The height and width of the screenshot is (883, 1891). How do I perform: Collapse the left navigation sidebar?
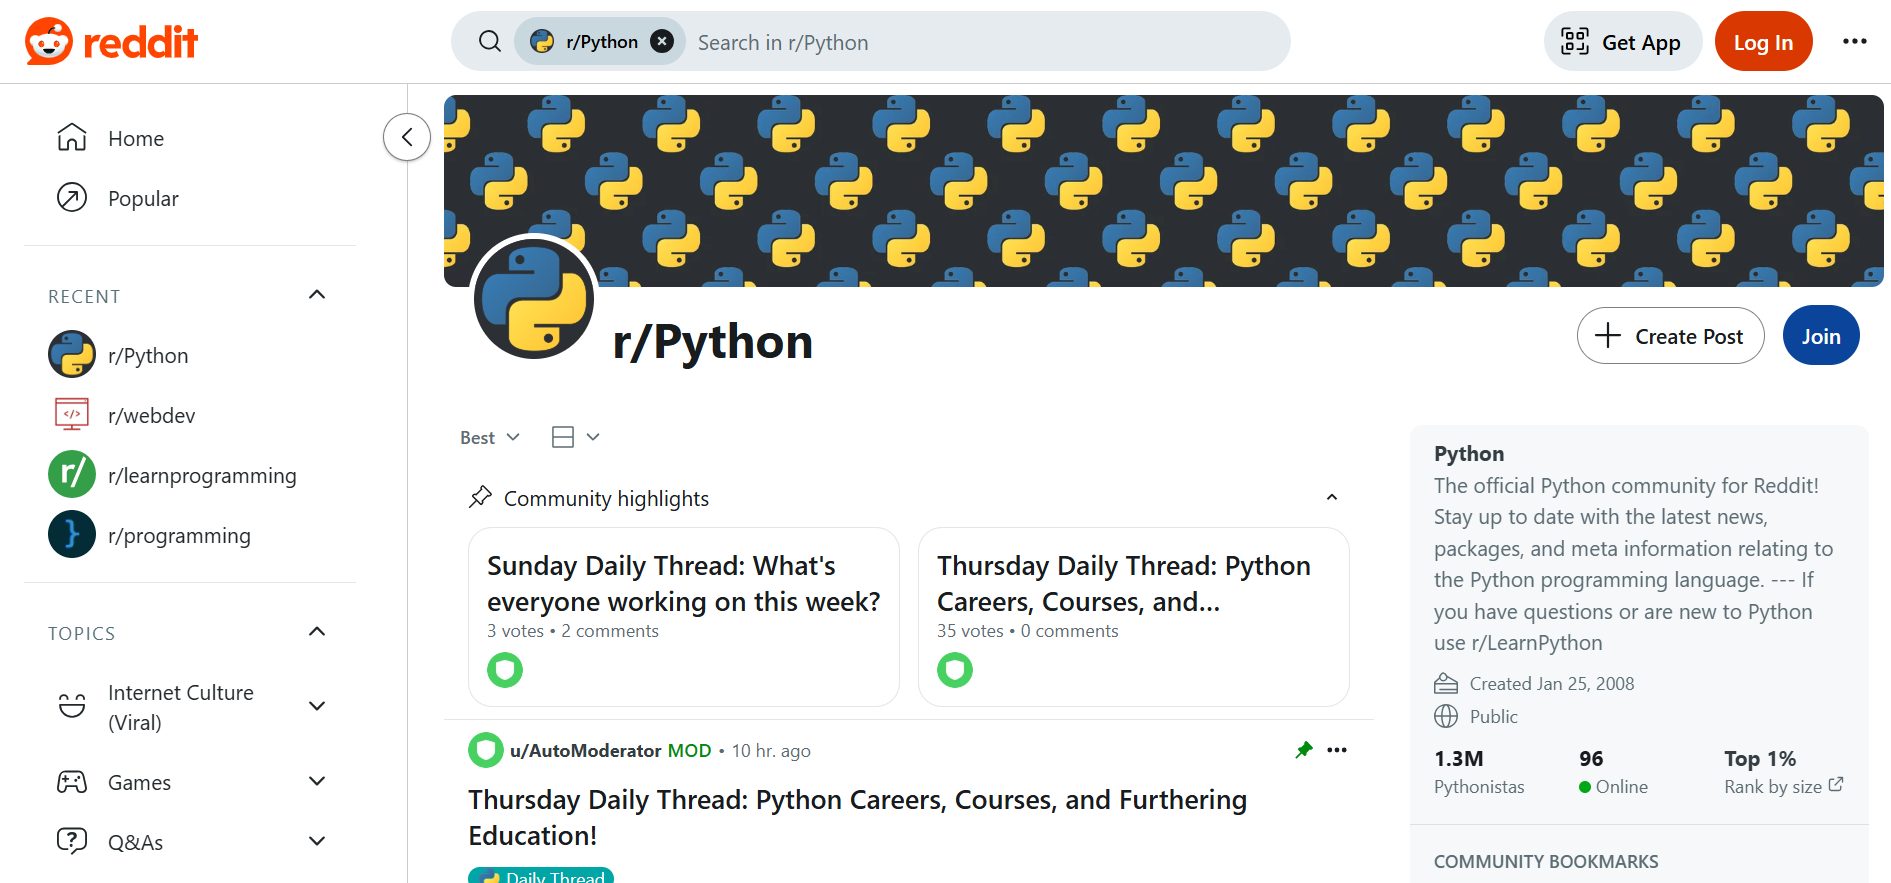point(407,137)
